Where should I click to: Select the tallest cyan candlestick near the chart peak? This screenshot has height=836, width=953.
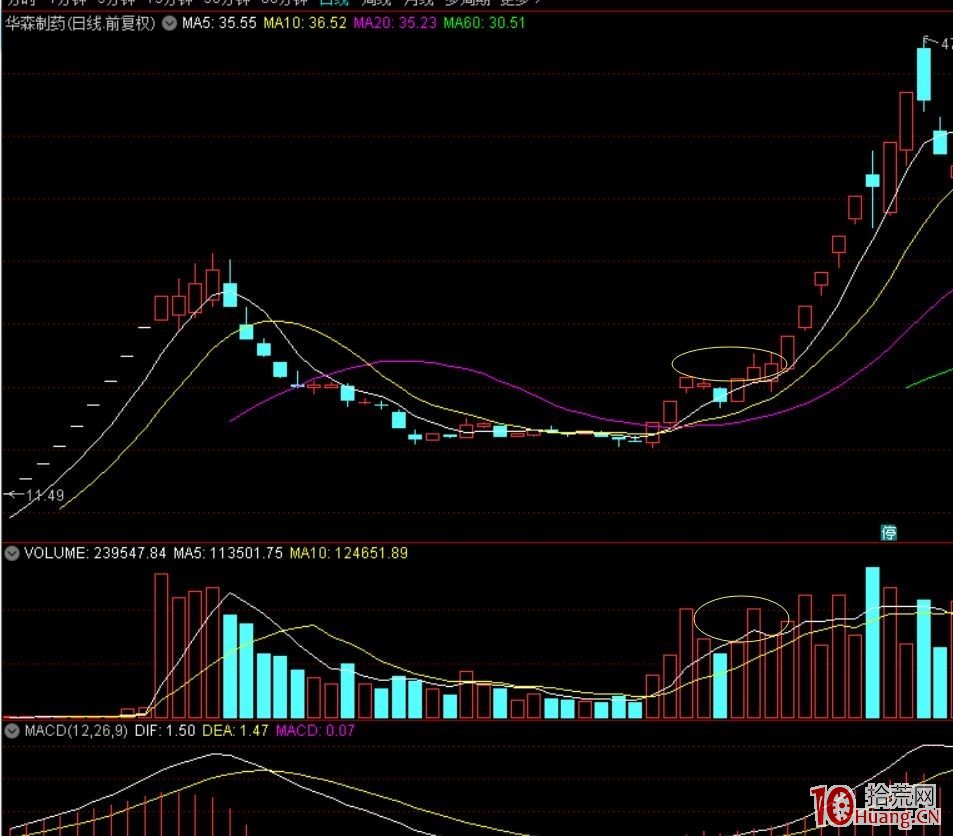pos(924,74)
